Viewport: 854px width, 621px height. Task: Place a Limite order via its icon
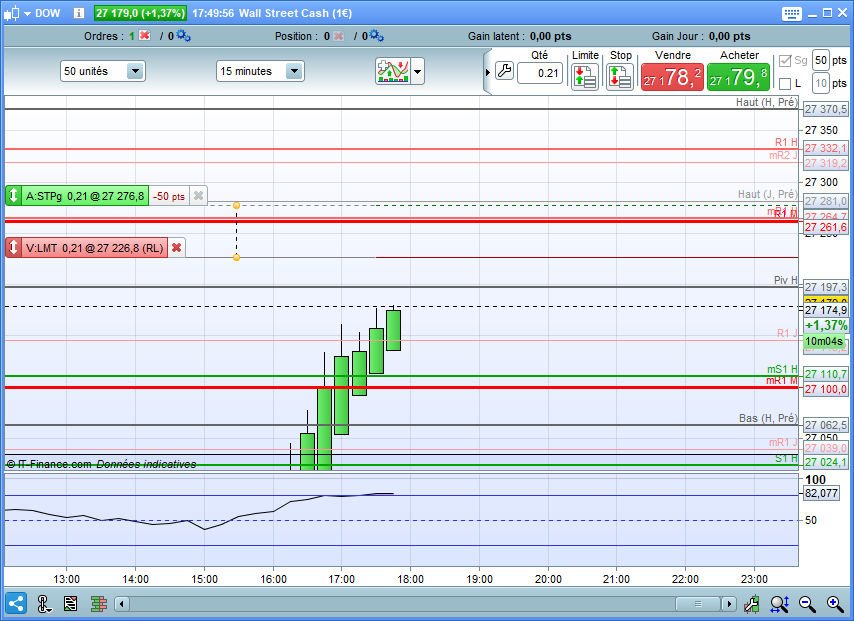click(x=584, y=76)
